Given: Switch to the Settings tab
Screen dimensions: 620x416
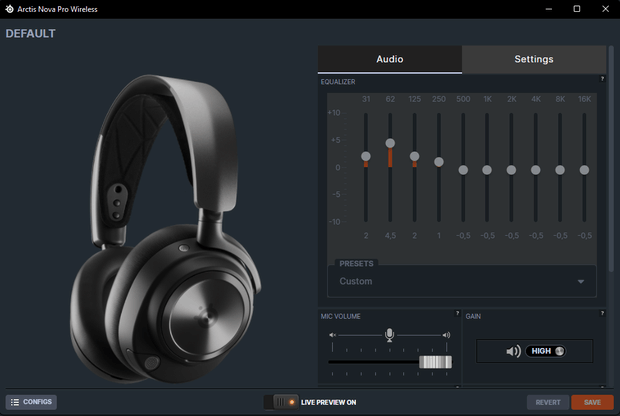Looking at the screenshot, I should (534, 59).
